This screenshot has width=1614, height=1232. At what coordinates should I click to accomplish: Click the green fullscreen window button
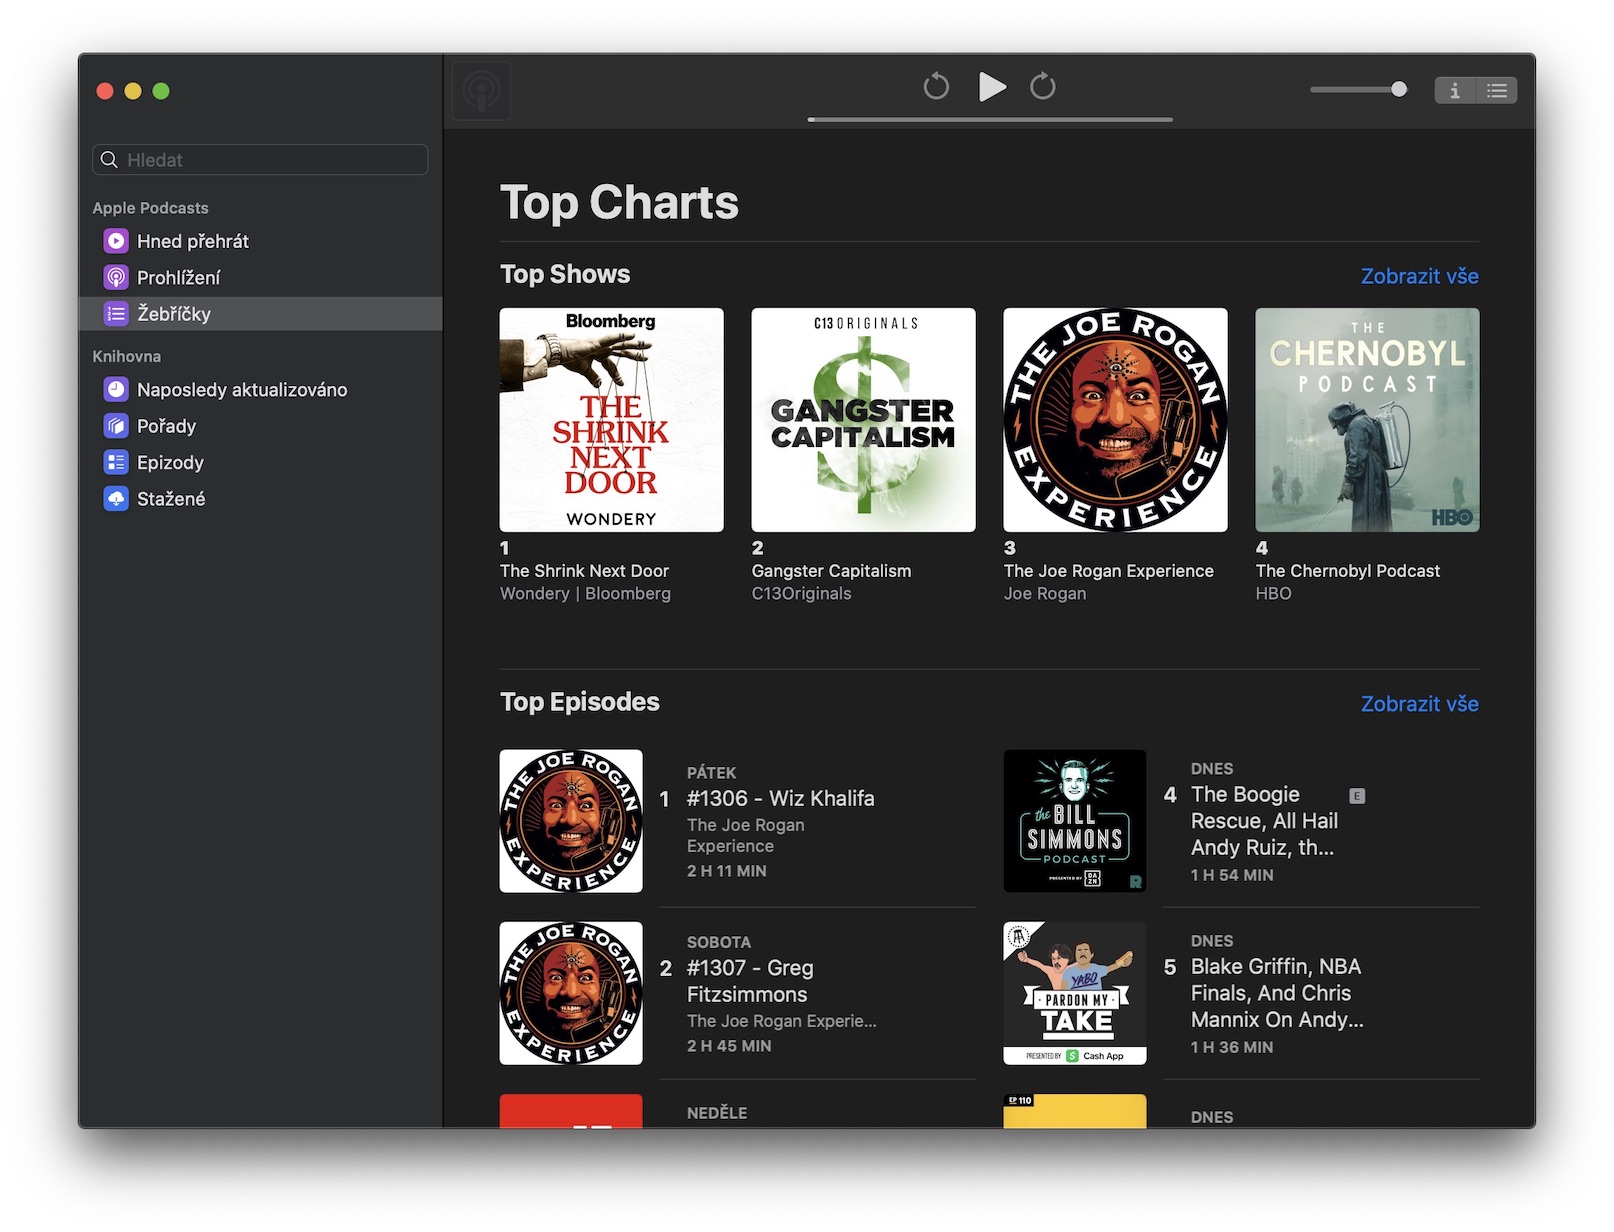point(161,91)
